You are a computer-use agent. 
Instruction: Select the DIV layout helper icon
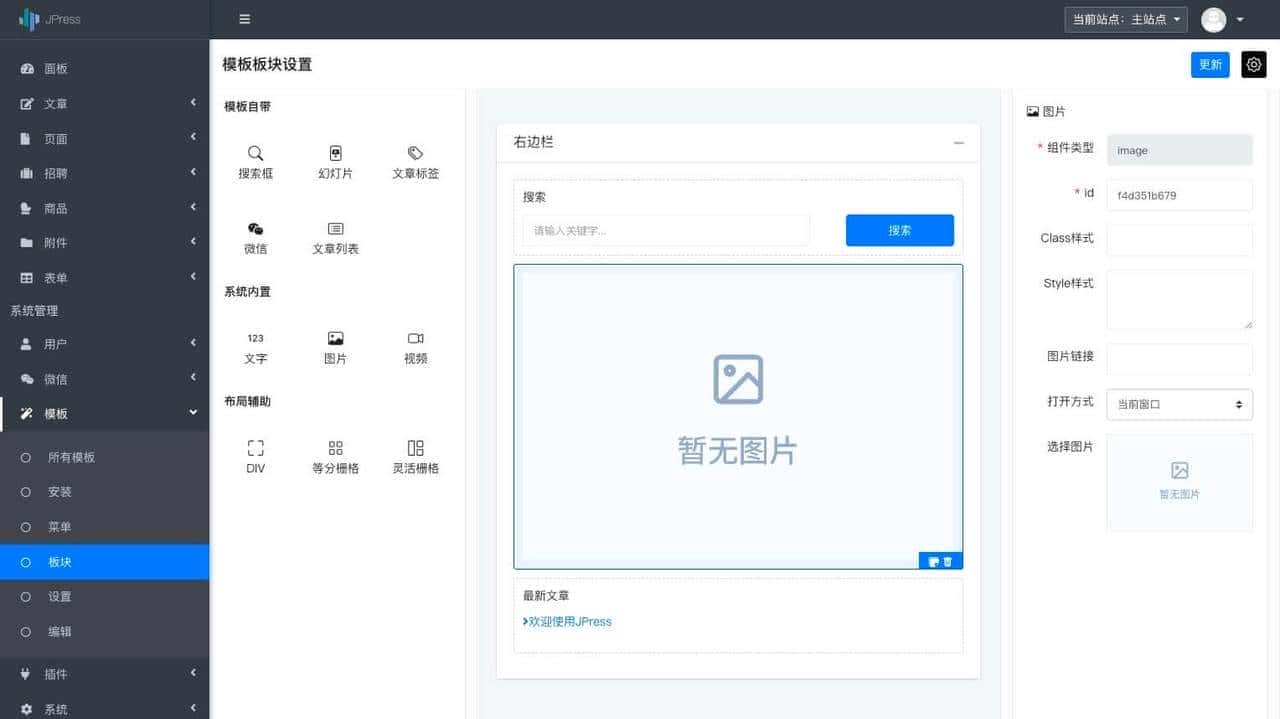tap(255, 455)
